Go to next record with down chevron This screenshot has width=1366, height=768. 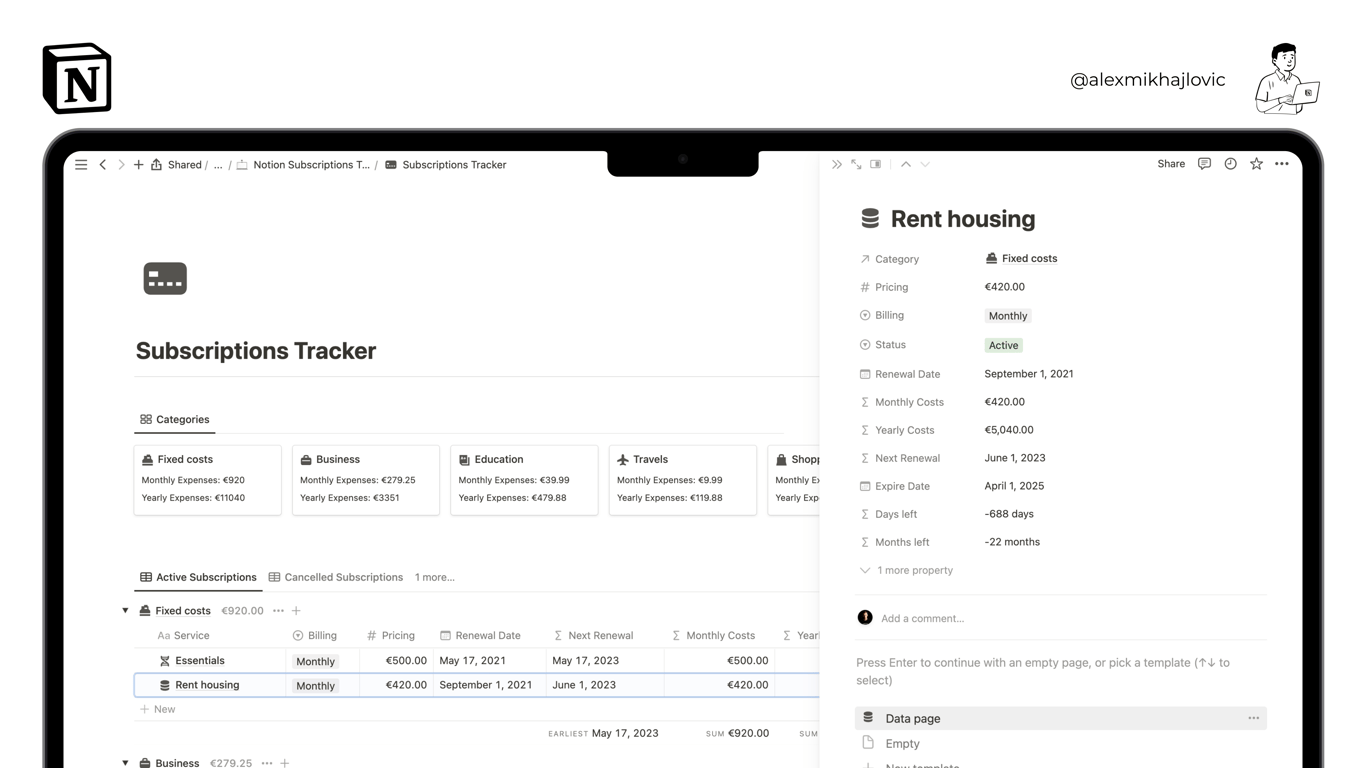[x=925, y=164]
